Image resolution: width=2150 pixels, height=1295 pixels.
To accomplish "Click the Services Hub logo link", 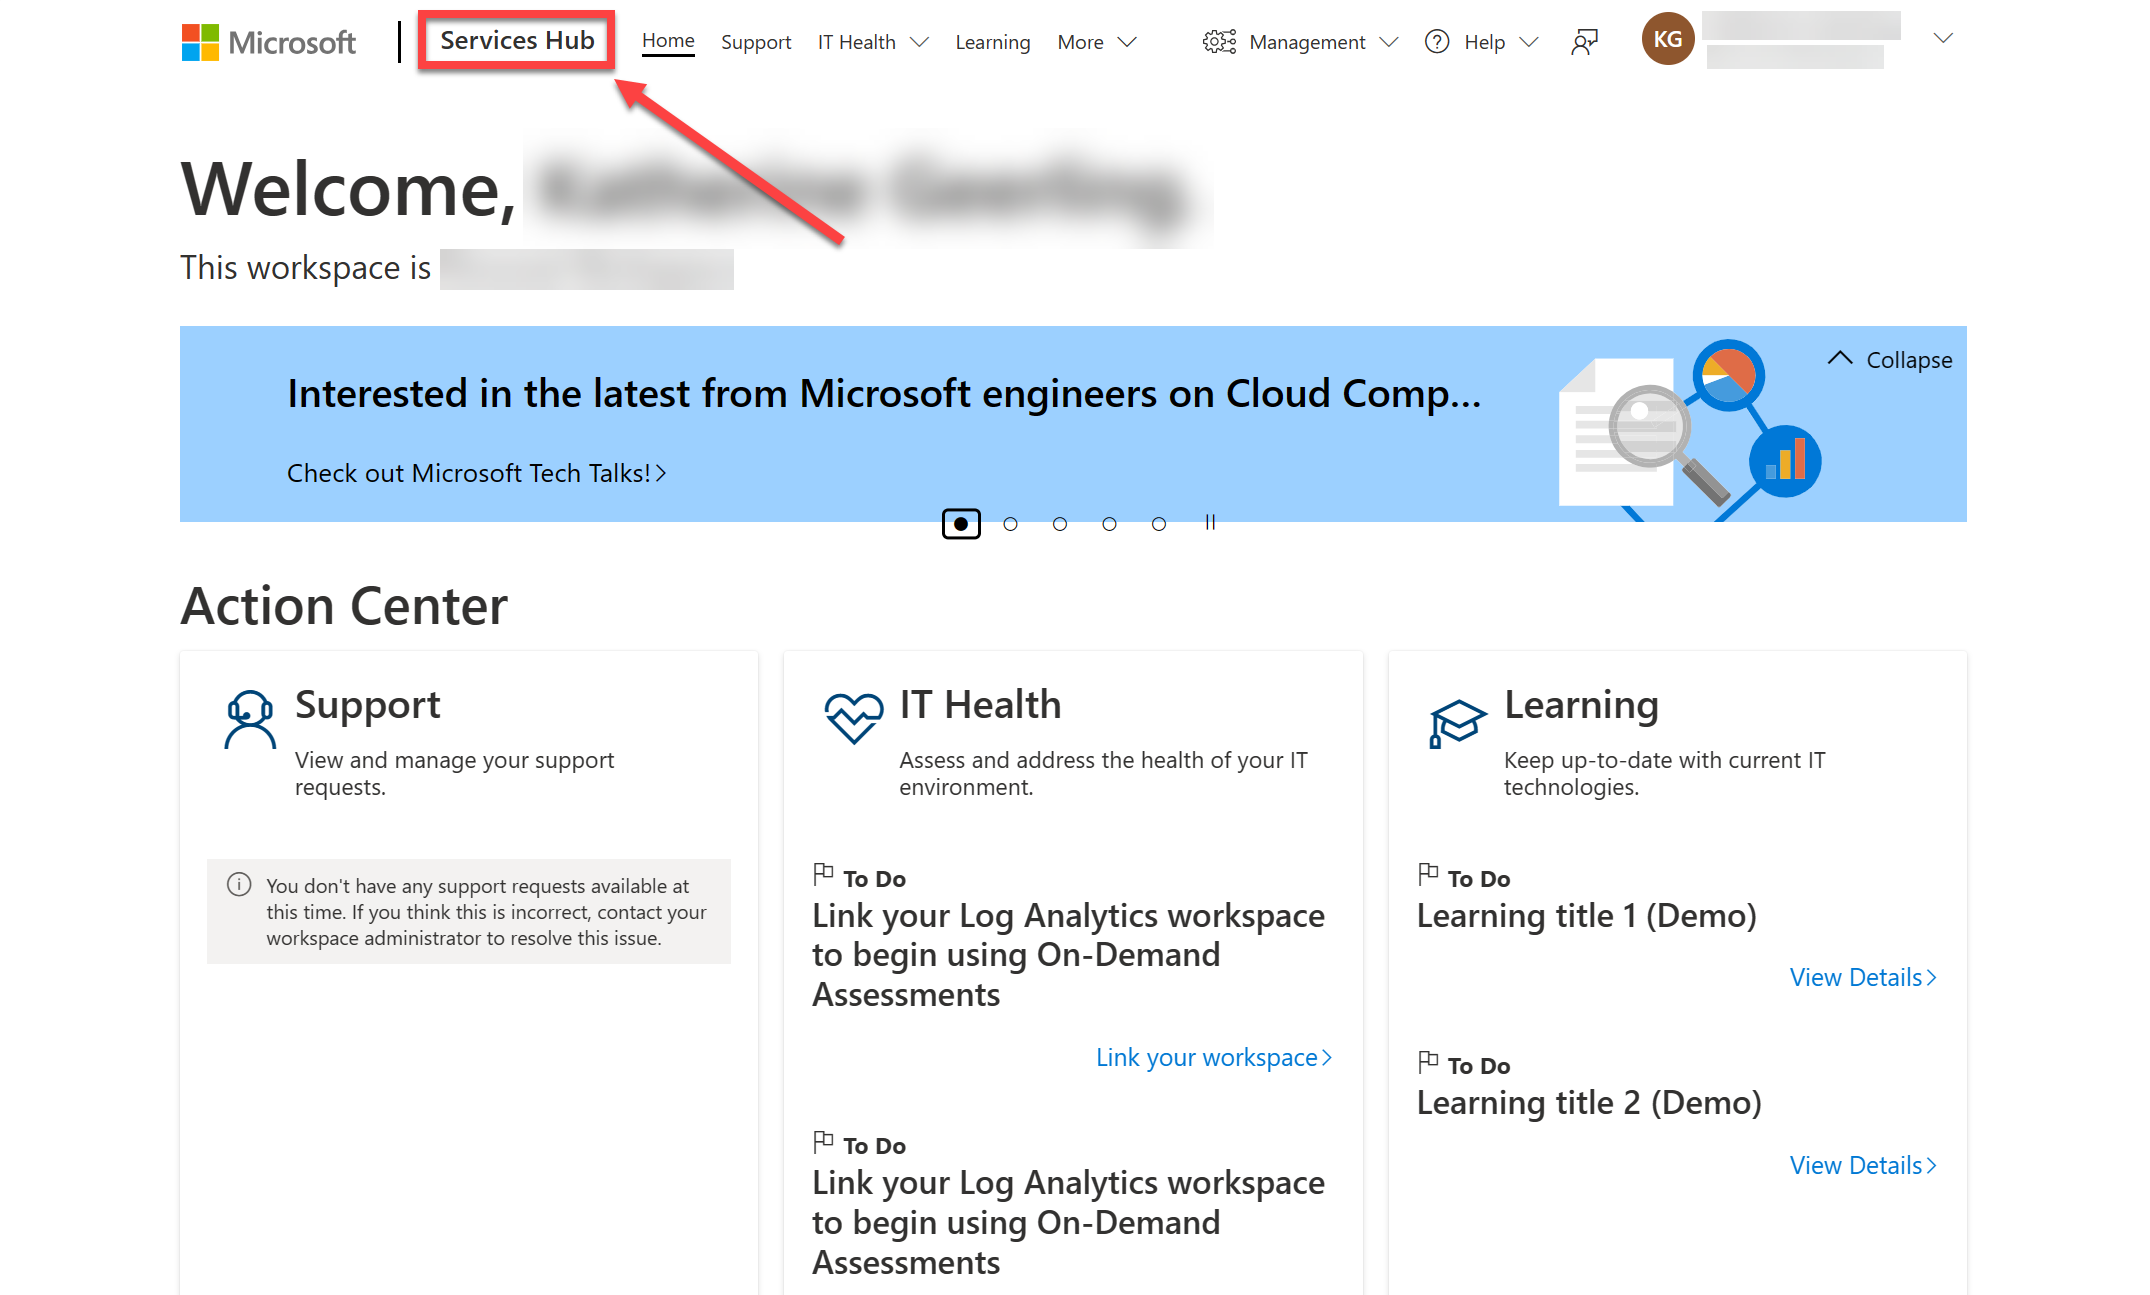I will click(519, 40).
